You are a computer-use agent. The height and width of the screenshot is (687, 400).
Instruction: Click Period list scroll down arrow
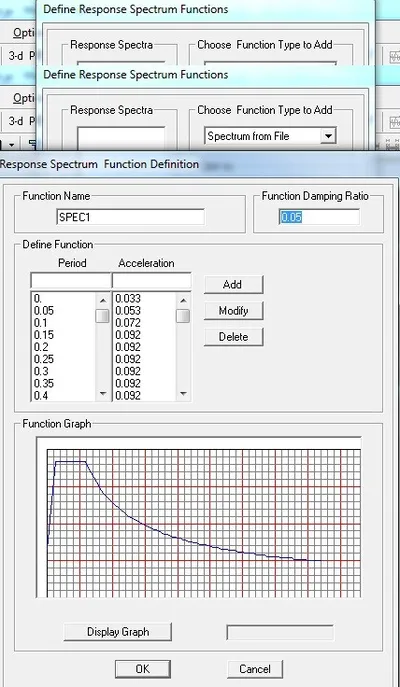pyautogui.click(x=103, y=394)
